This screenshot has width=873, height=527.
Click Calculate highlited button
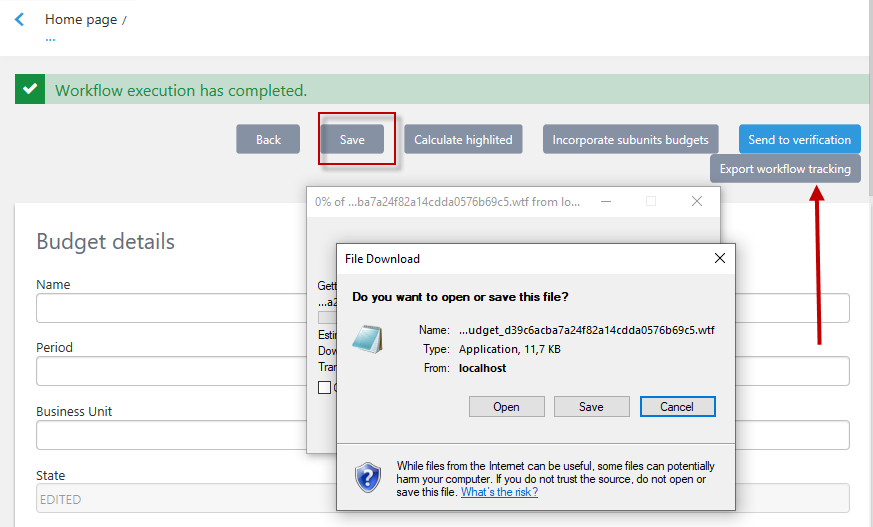(463, 139)
